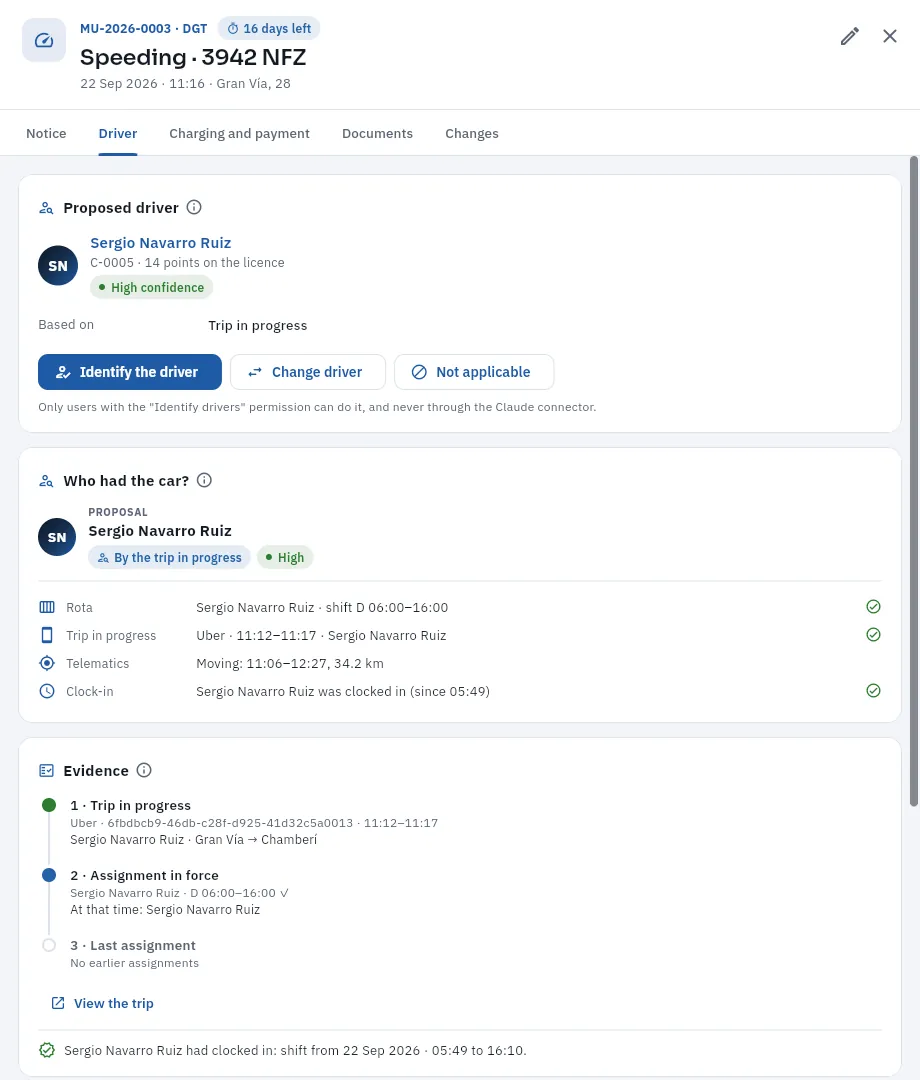Show info tooltip for Who had the car
The width and height of the screenshot is (920, 1080).
point(205,480)
